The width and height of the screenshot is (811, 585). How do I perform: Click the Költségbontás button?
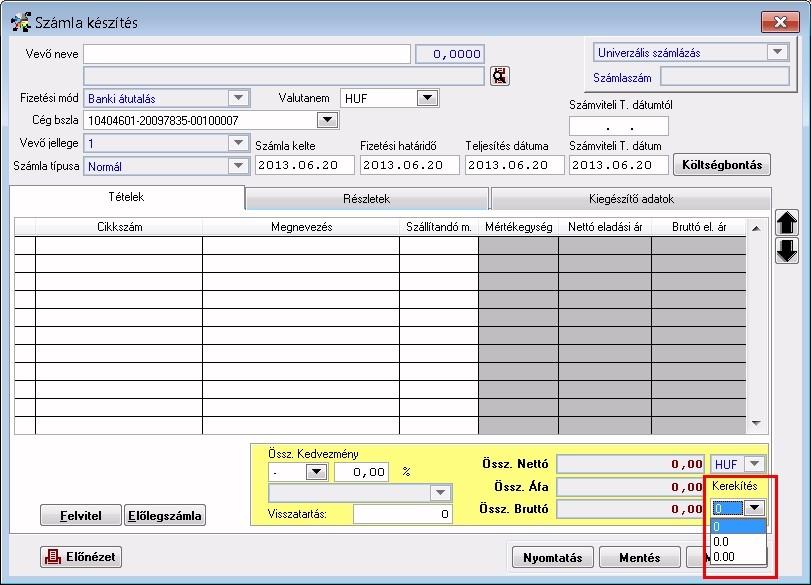(x=722, y=165)
